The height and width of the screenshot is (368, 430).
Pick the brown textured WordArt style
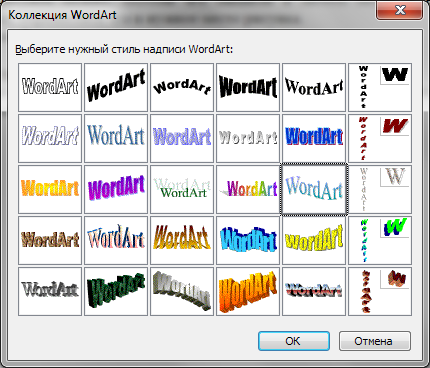(x=50, y=240)
